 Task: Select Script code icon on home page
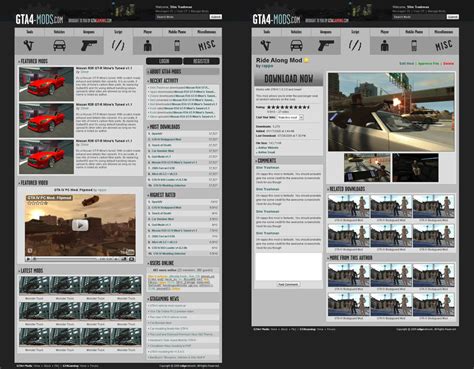pos(118,45)
